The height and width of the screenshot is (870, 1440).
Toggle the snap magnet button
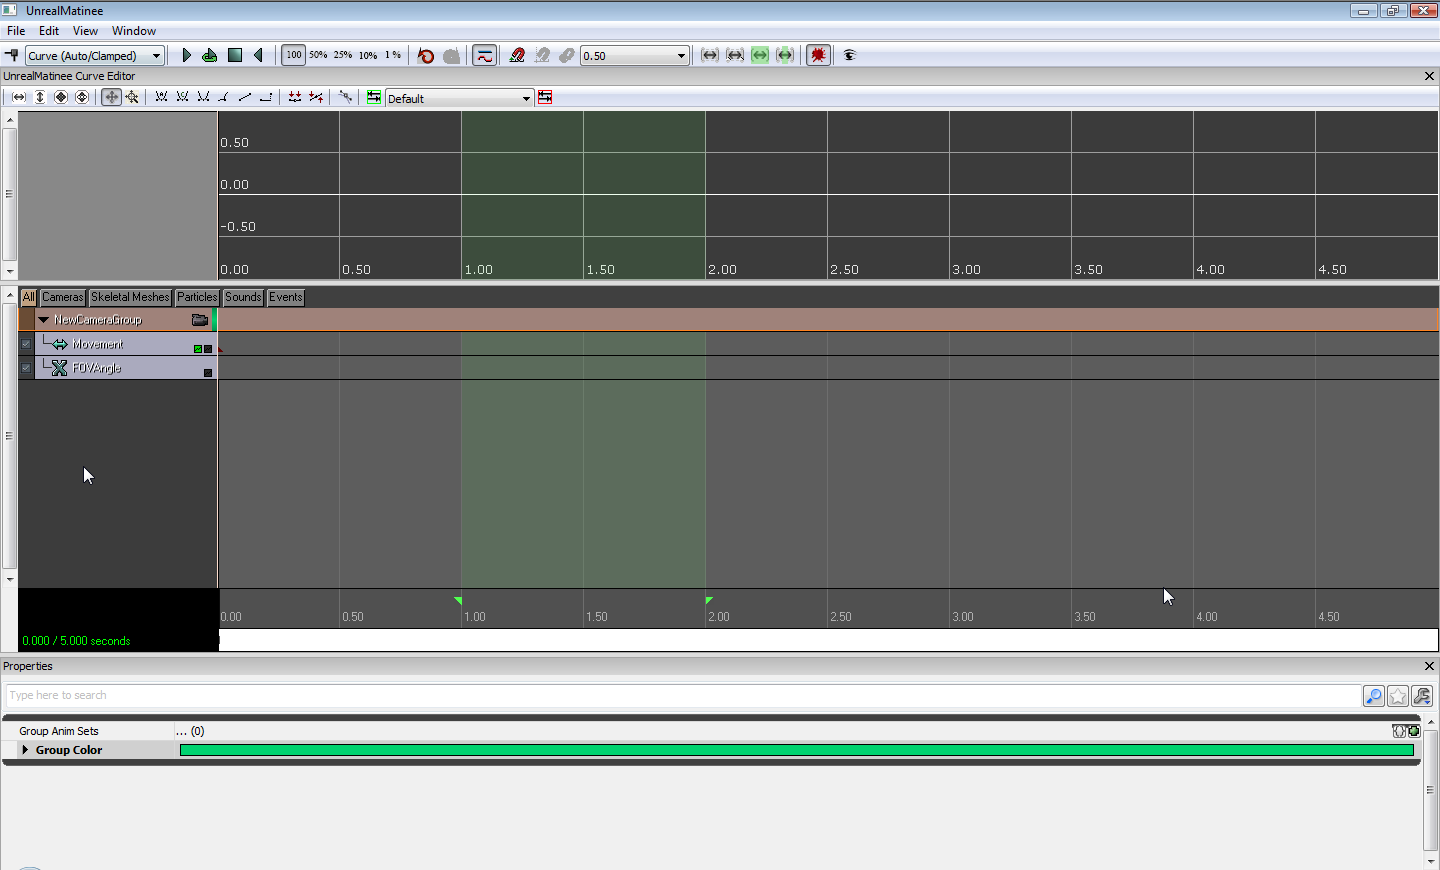pos(517,55)
